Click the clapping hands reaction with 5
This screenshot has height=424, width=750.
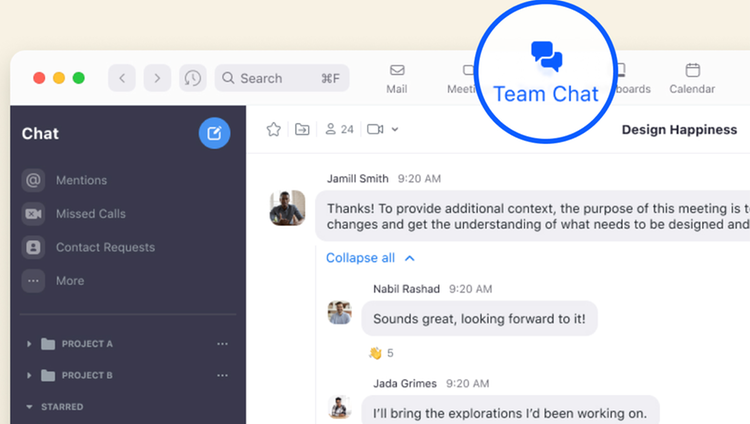(x=381, y=353)
